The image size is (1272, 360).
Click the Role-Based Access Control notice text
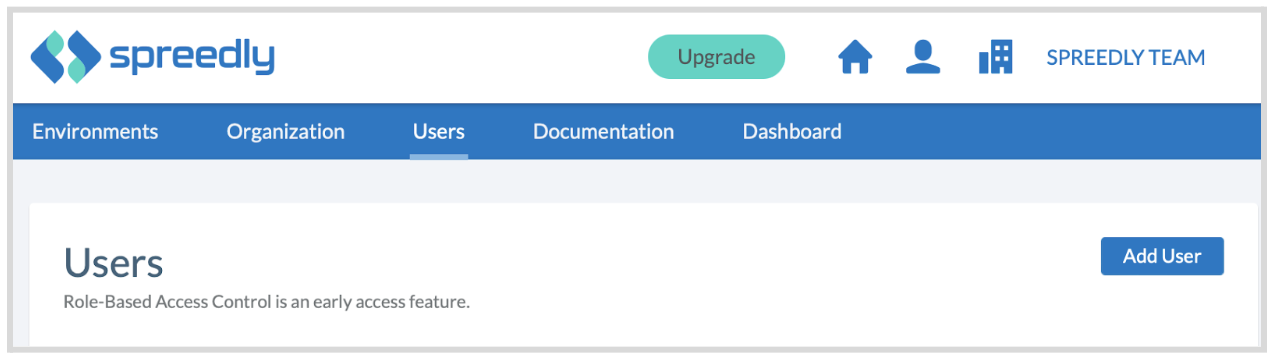(266, 301)
